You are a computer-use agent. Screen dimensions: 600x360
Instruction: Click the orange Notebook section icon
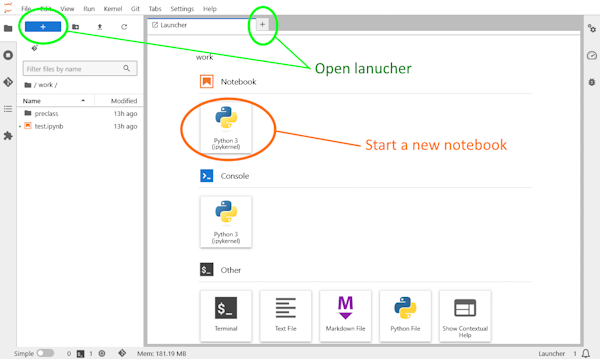207,81
